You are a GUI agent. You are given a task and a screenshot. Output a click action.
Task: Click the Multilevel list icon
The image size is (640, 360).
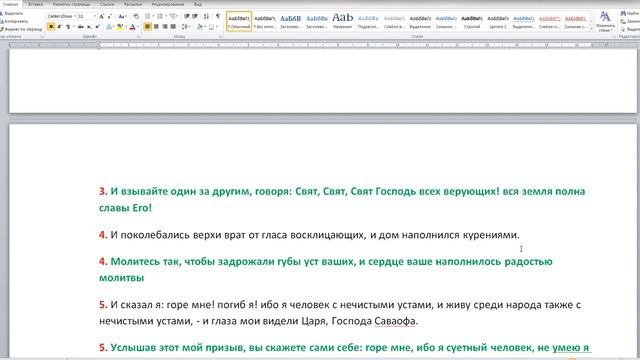172,16
